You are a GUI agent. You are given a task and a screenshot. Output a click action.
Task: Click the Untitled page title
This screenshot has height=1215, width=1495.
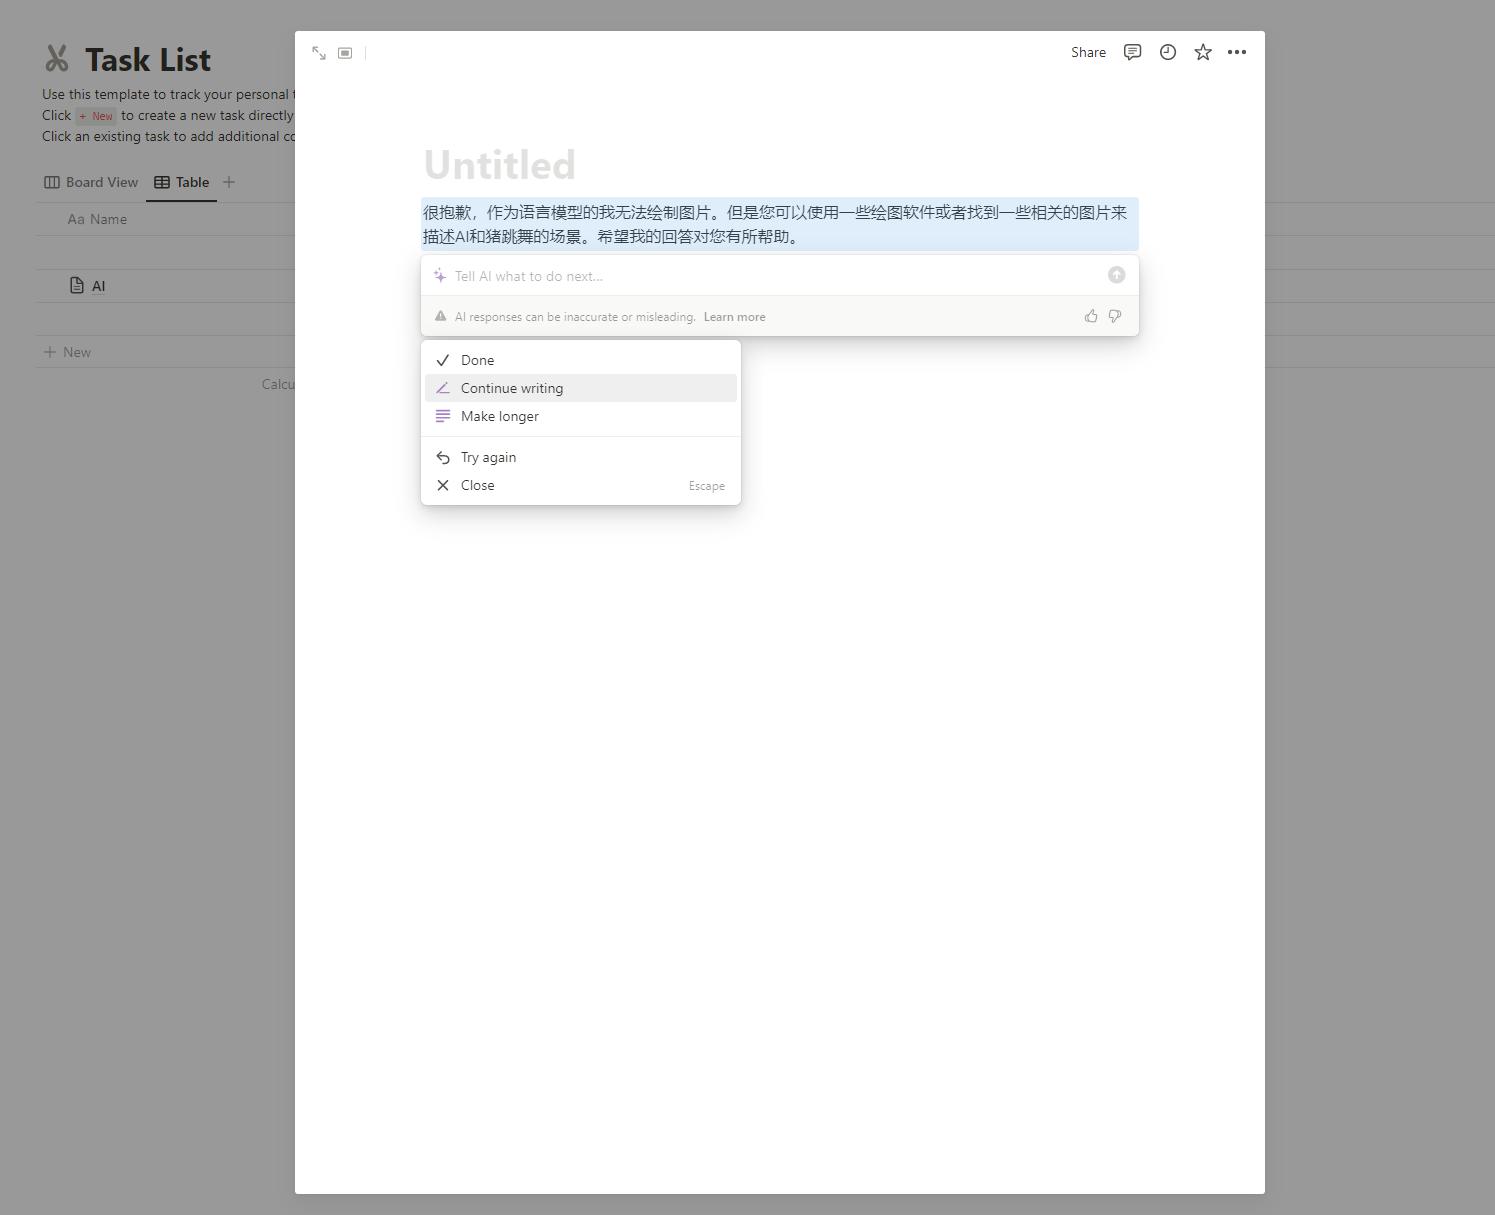click(x=500, y=165)
